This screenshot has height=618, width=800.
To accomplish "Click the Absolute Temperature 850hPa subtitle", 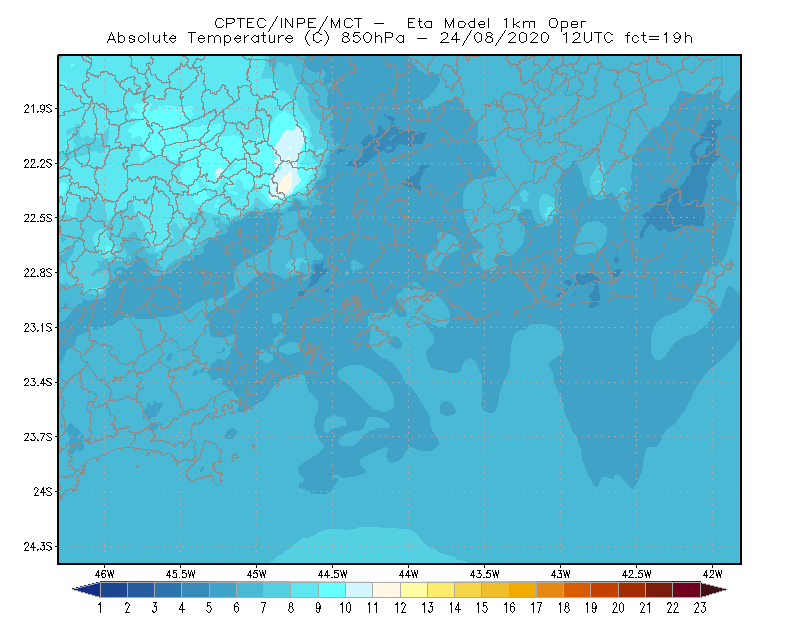I will pos(399,38).
